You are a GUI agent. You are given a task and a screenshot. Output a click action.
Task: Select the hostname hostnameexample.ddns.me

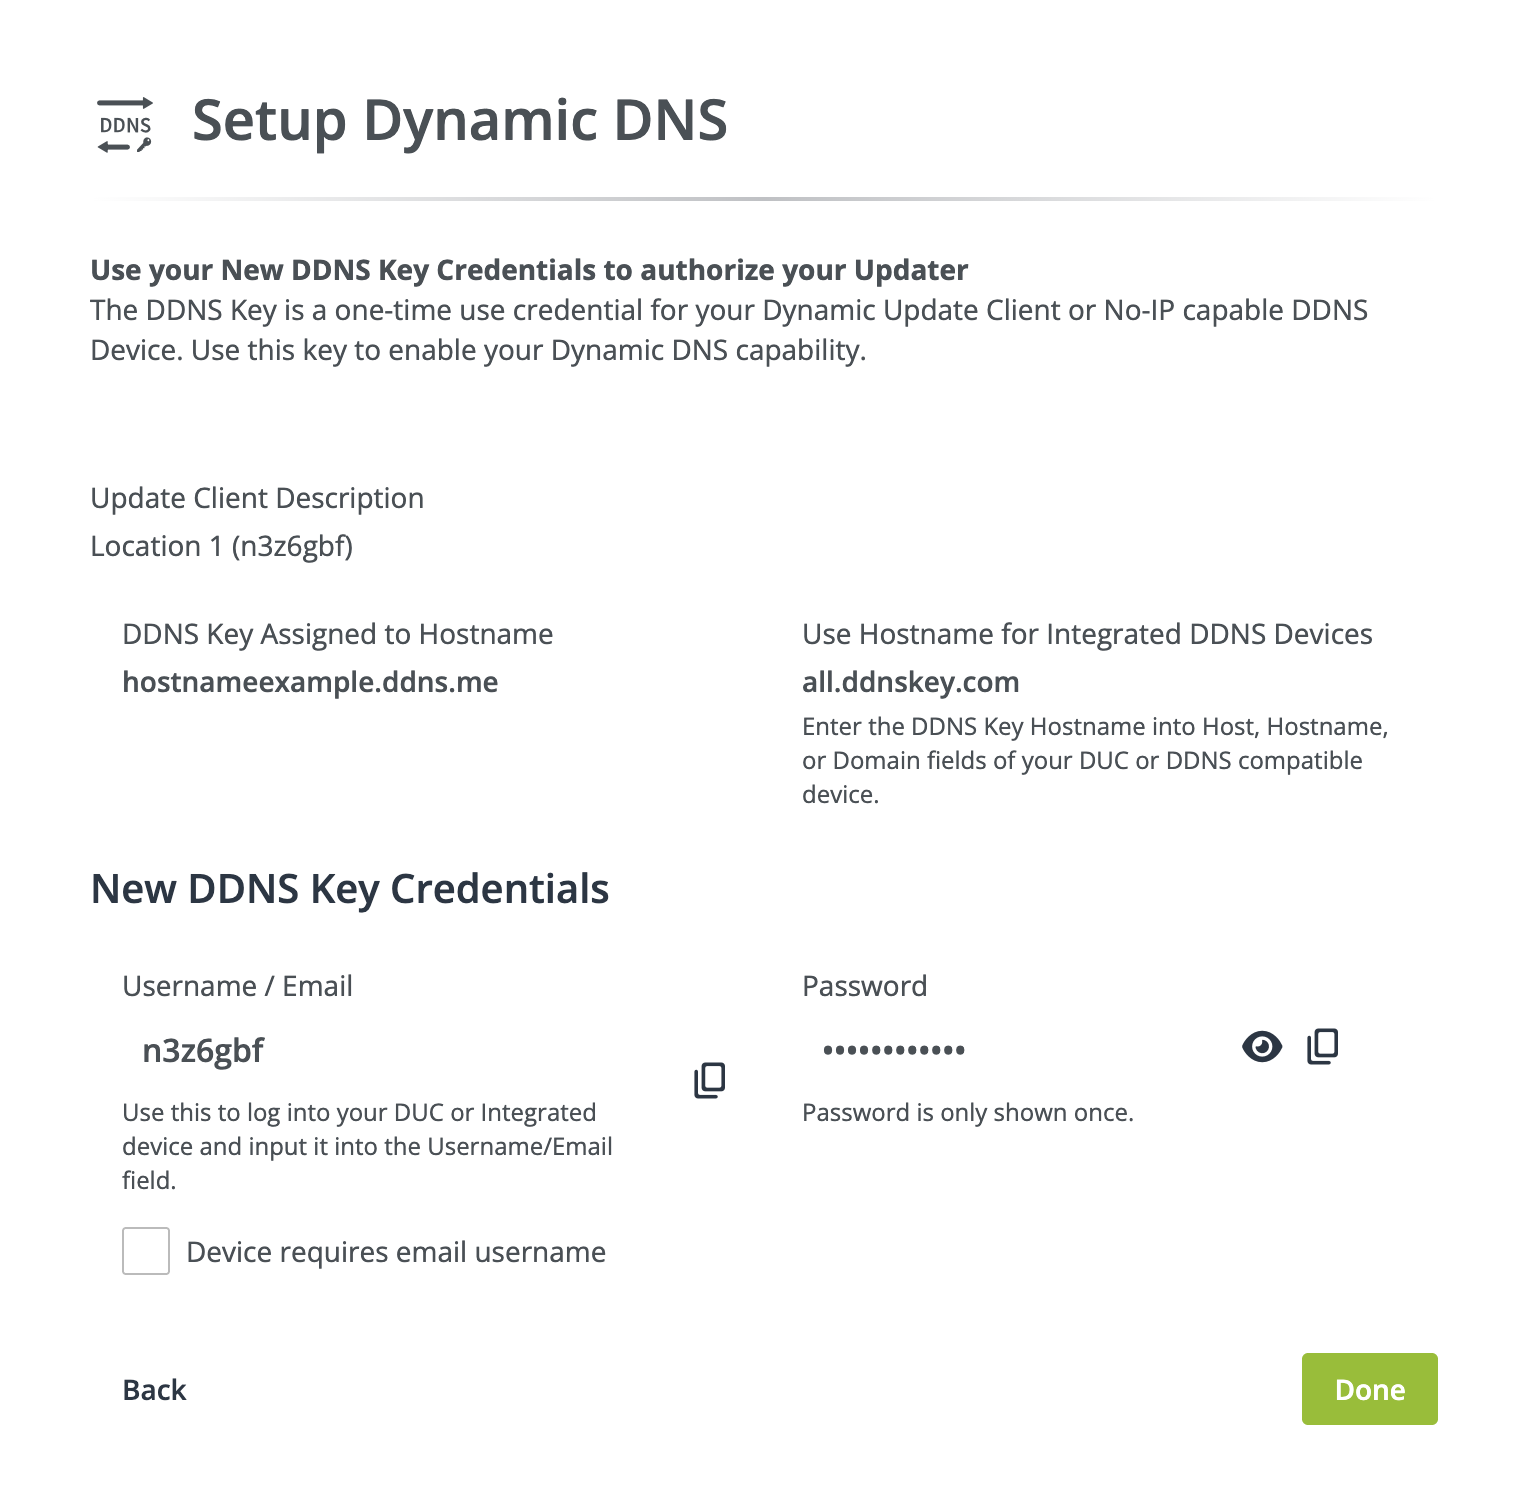(x=311, y=681)
